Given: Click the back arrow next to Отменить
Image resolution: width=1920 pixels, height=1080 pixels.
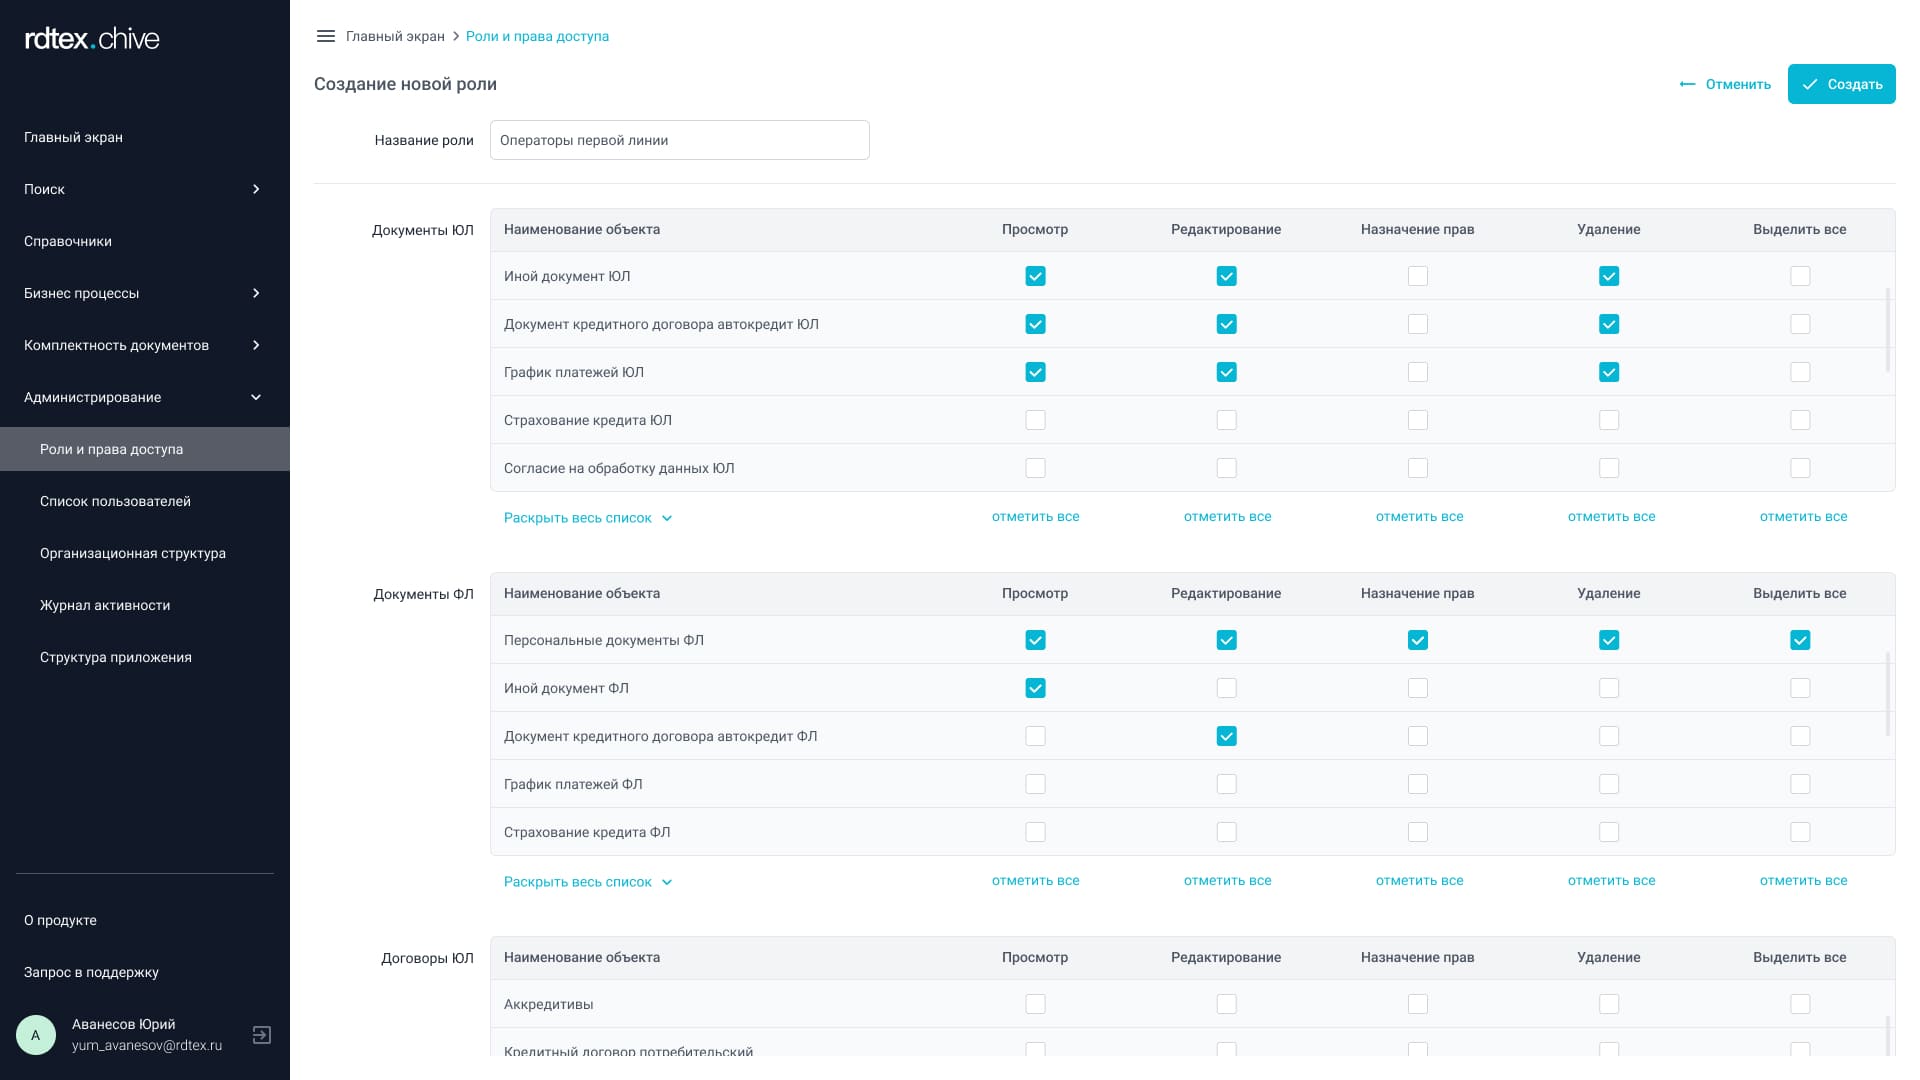Looking at the screenshot, I should pyautogui.click(x=1687, y=84).
